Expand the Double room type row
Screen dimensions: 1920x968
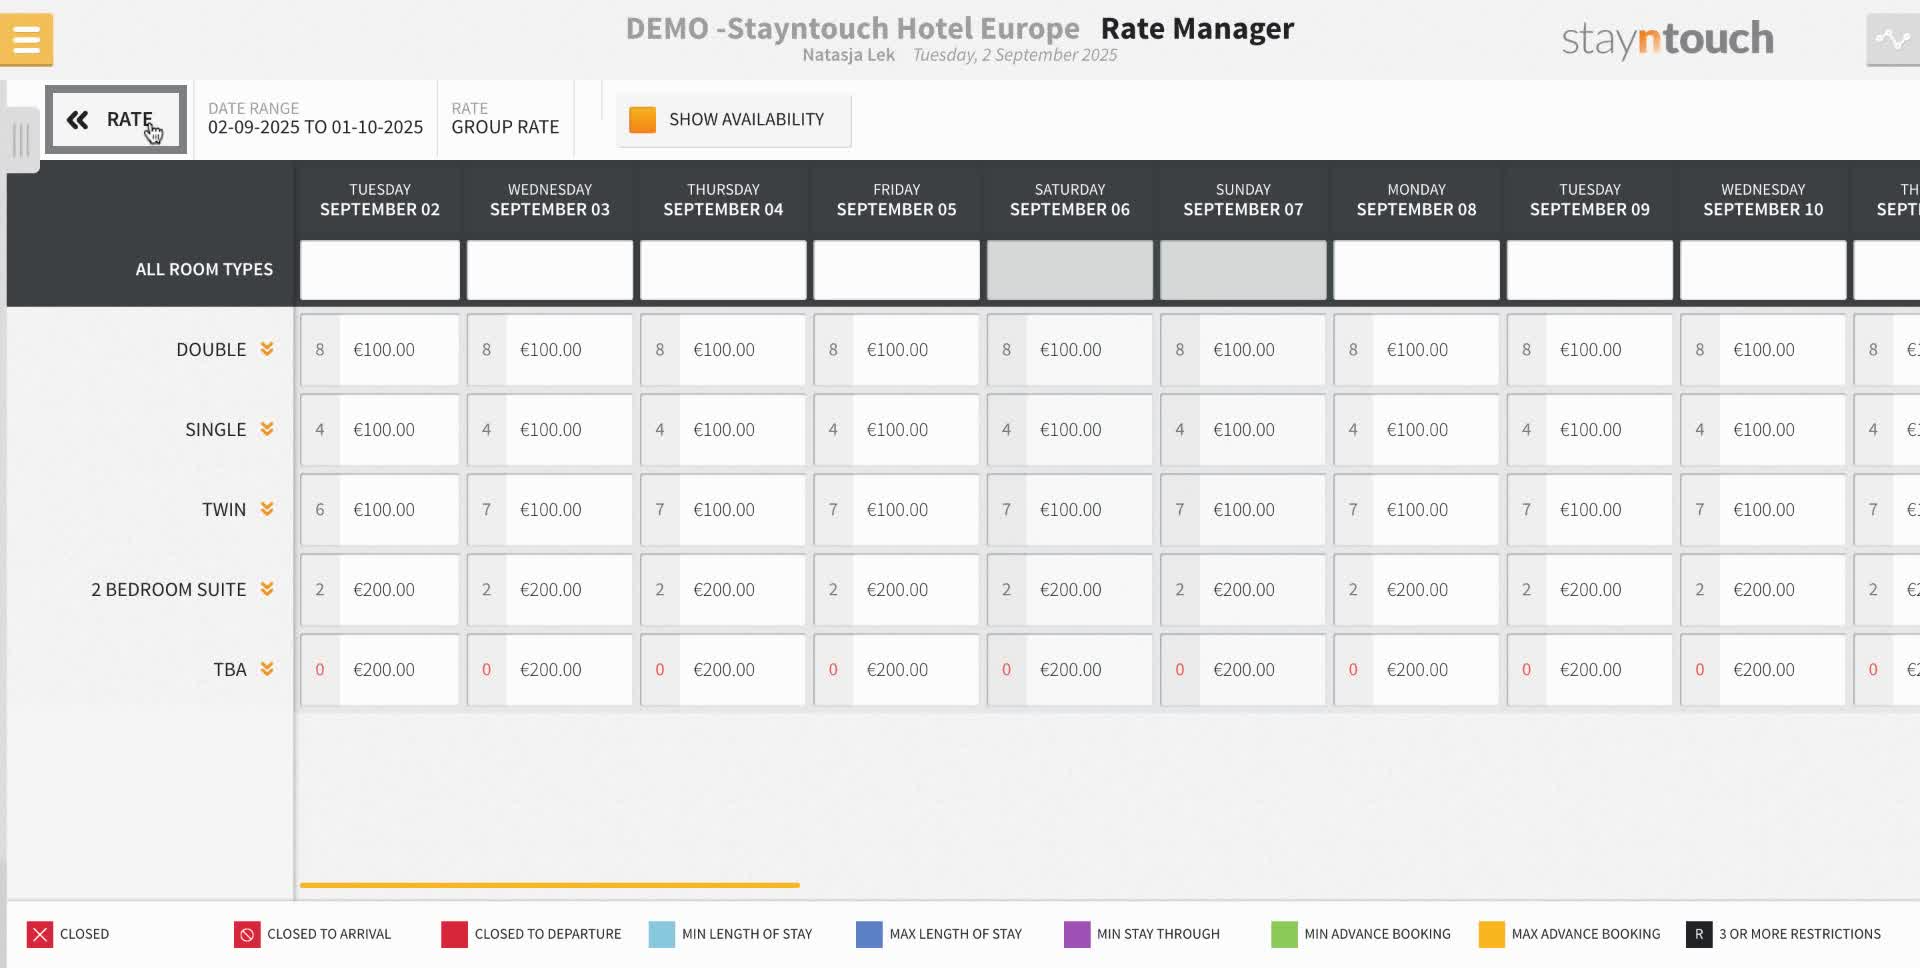click(x=267, y=349)
